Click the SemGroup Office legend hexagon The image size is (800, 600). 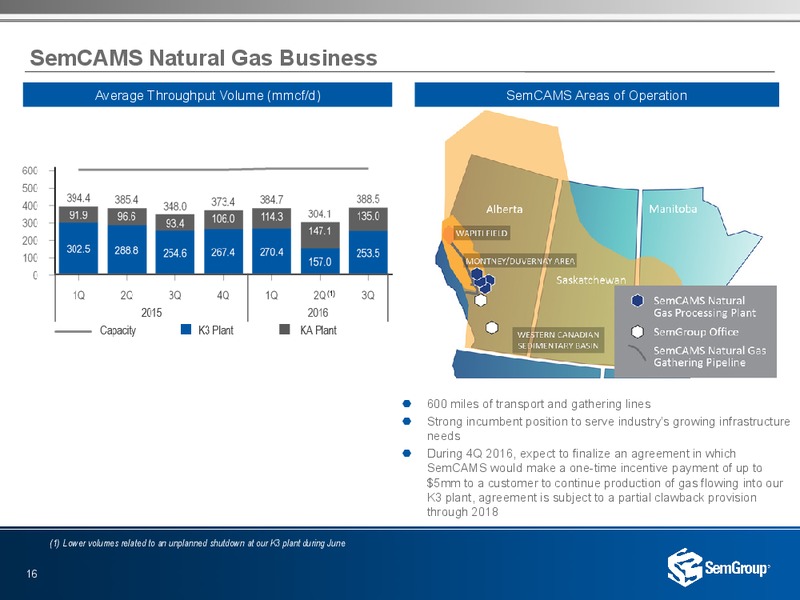pos(637,332)
